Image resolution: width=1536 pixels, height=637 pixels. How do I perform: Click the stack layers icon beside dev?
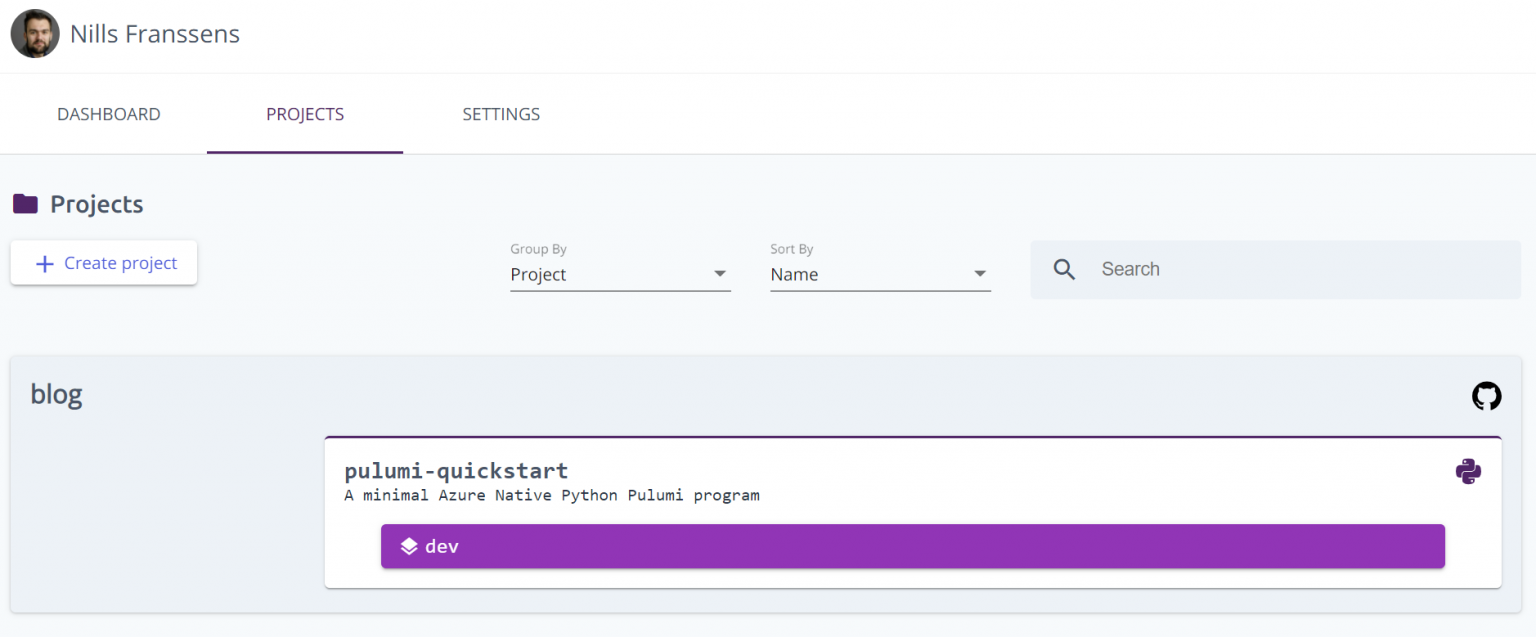click(410, 546)
